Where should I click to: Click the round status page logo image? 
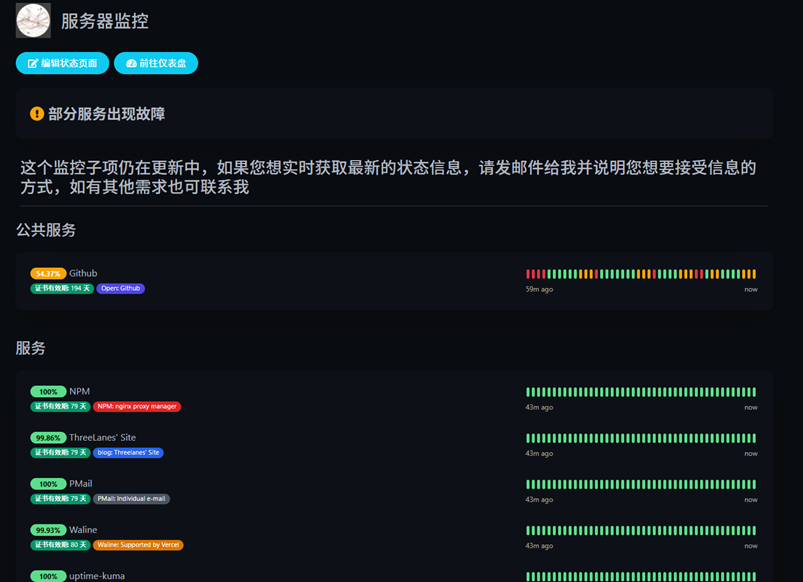(33, 20)
